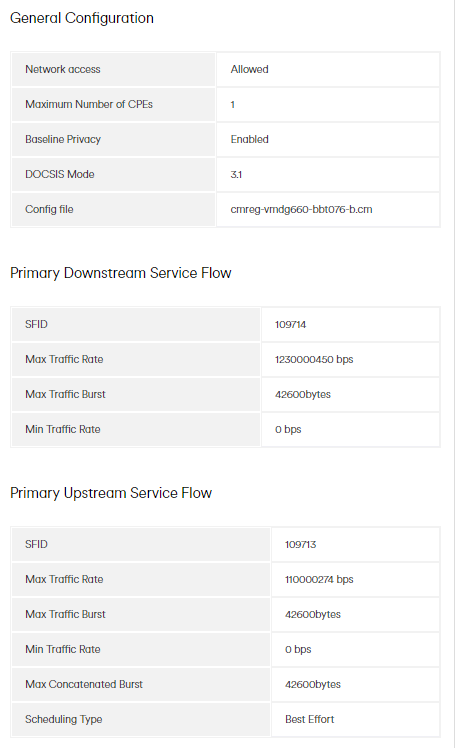The width and height of the screenshot is (455, 748).
Task: Select the DOCSIS Mode 3.1 value
Action: [236, 174]
